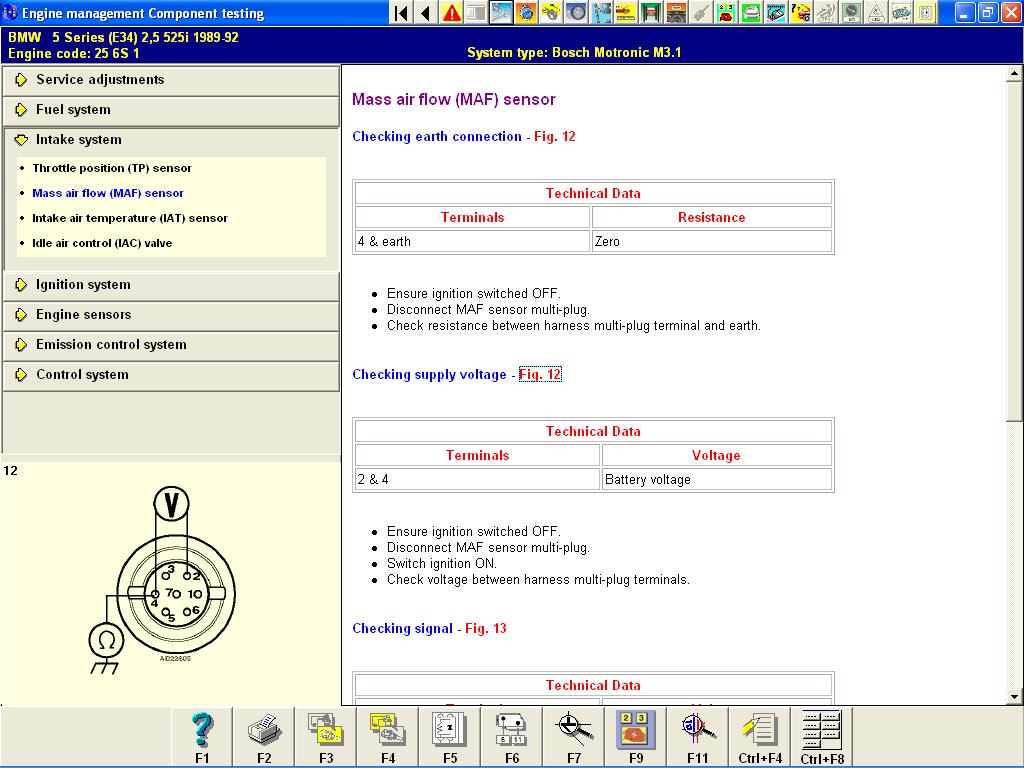Screen dimensions: 1024x768
Task: Click the scrollbar down arrow
Action: tap(1014, 697)
